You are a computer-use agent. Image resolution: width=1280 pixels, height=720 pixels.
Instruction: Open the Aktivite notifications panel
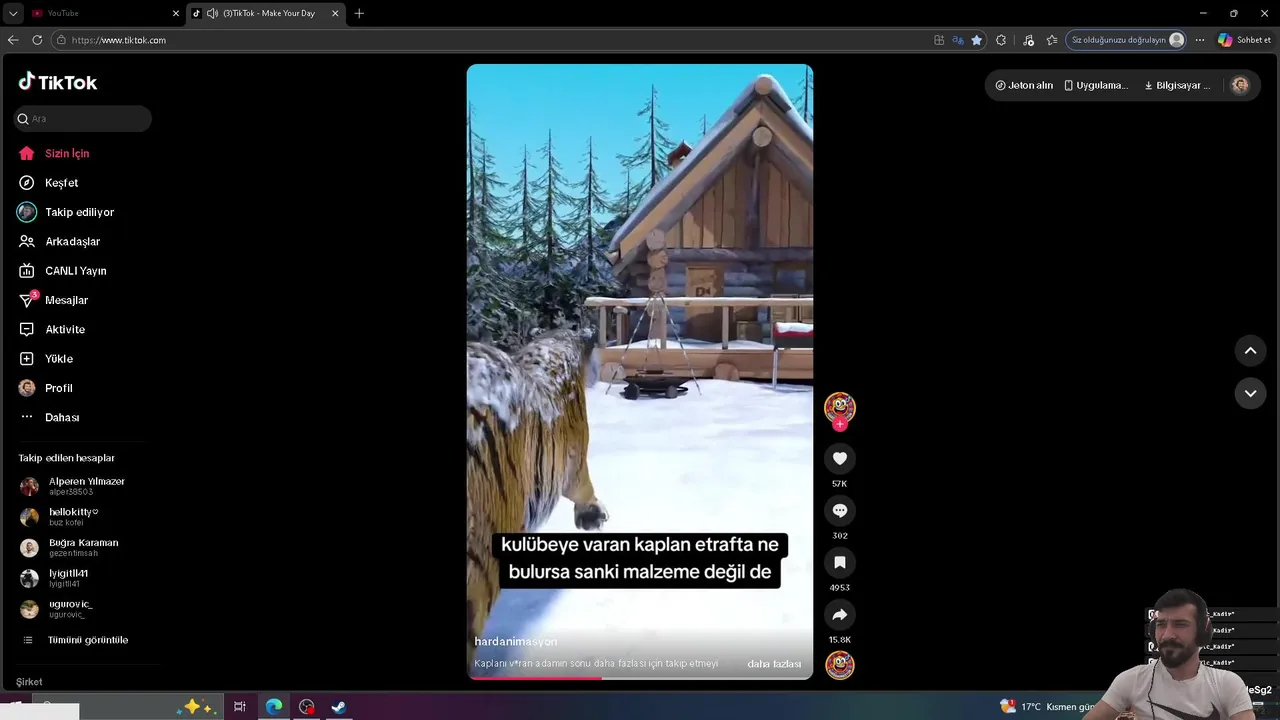tap(51, 329)
